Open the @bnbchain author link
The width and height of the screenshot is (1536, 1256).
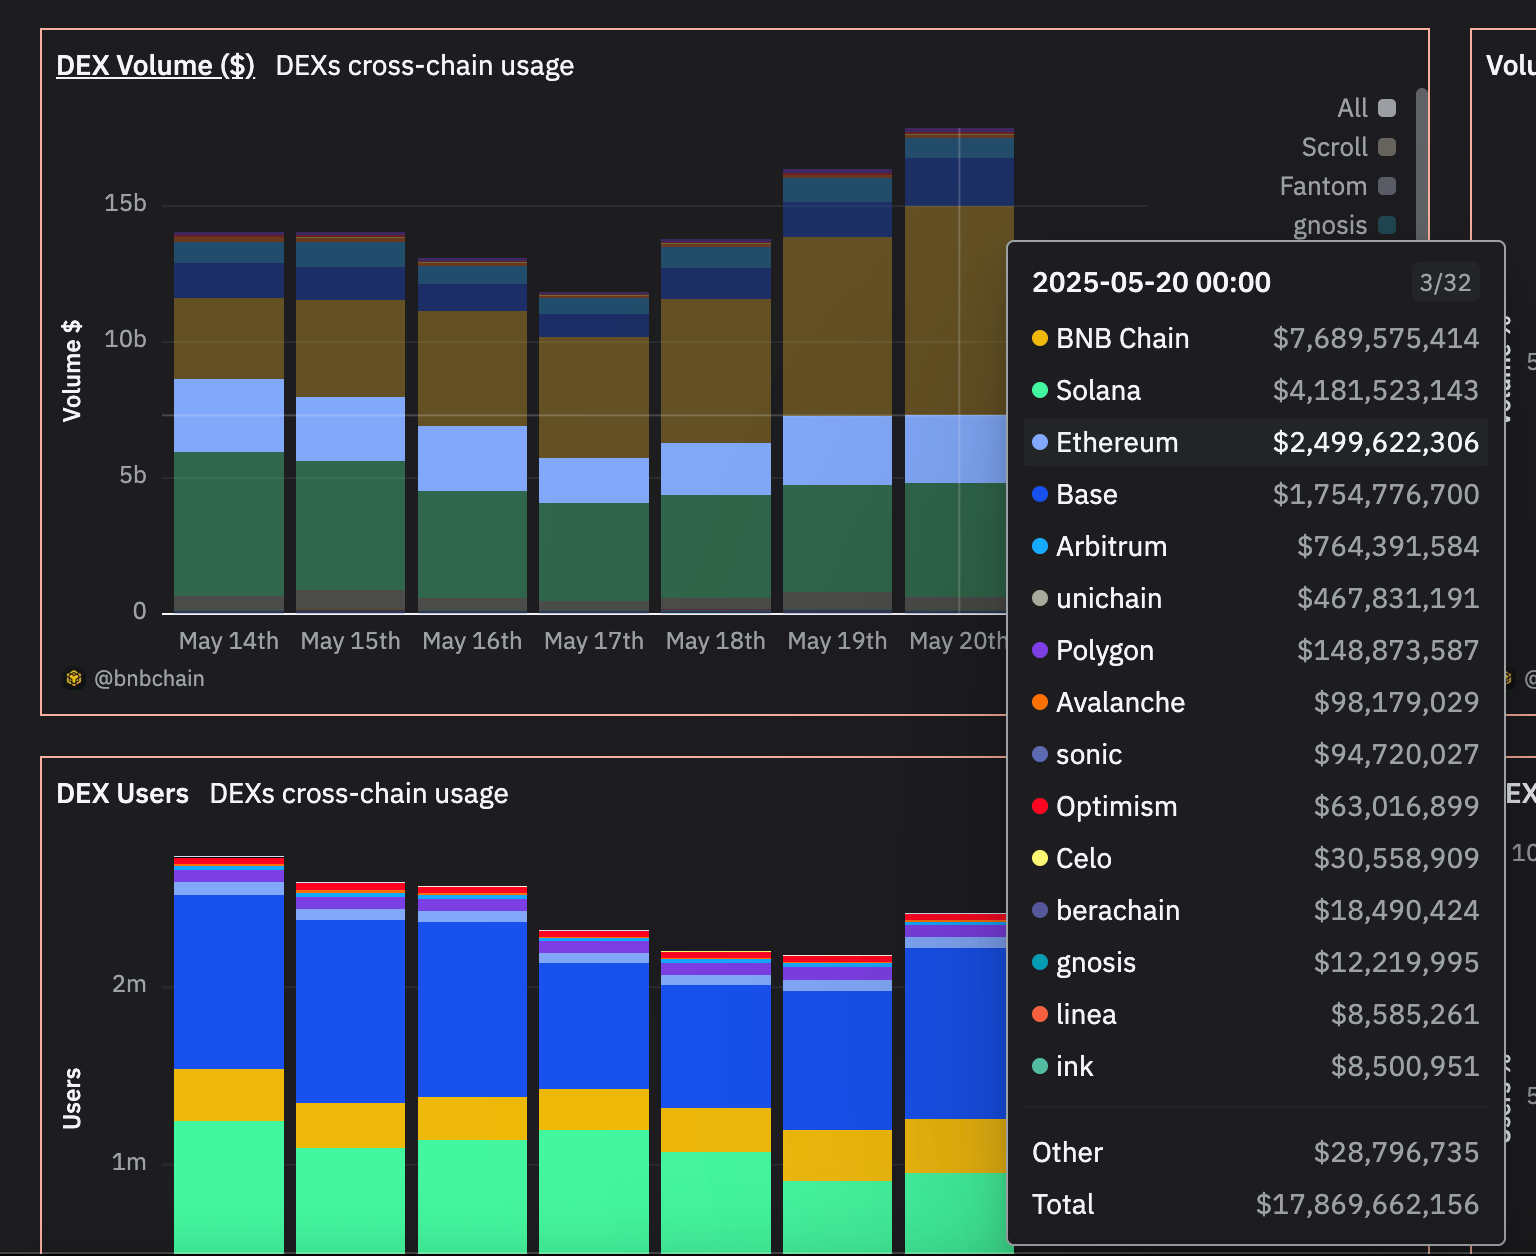[x=149, y=679]
